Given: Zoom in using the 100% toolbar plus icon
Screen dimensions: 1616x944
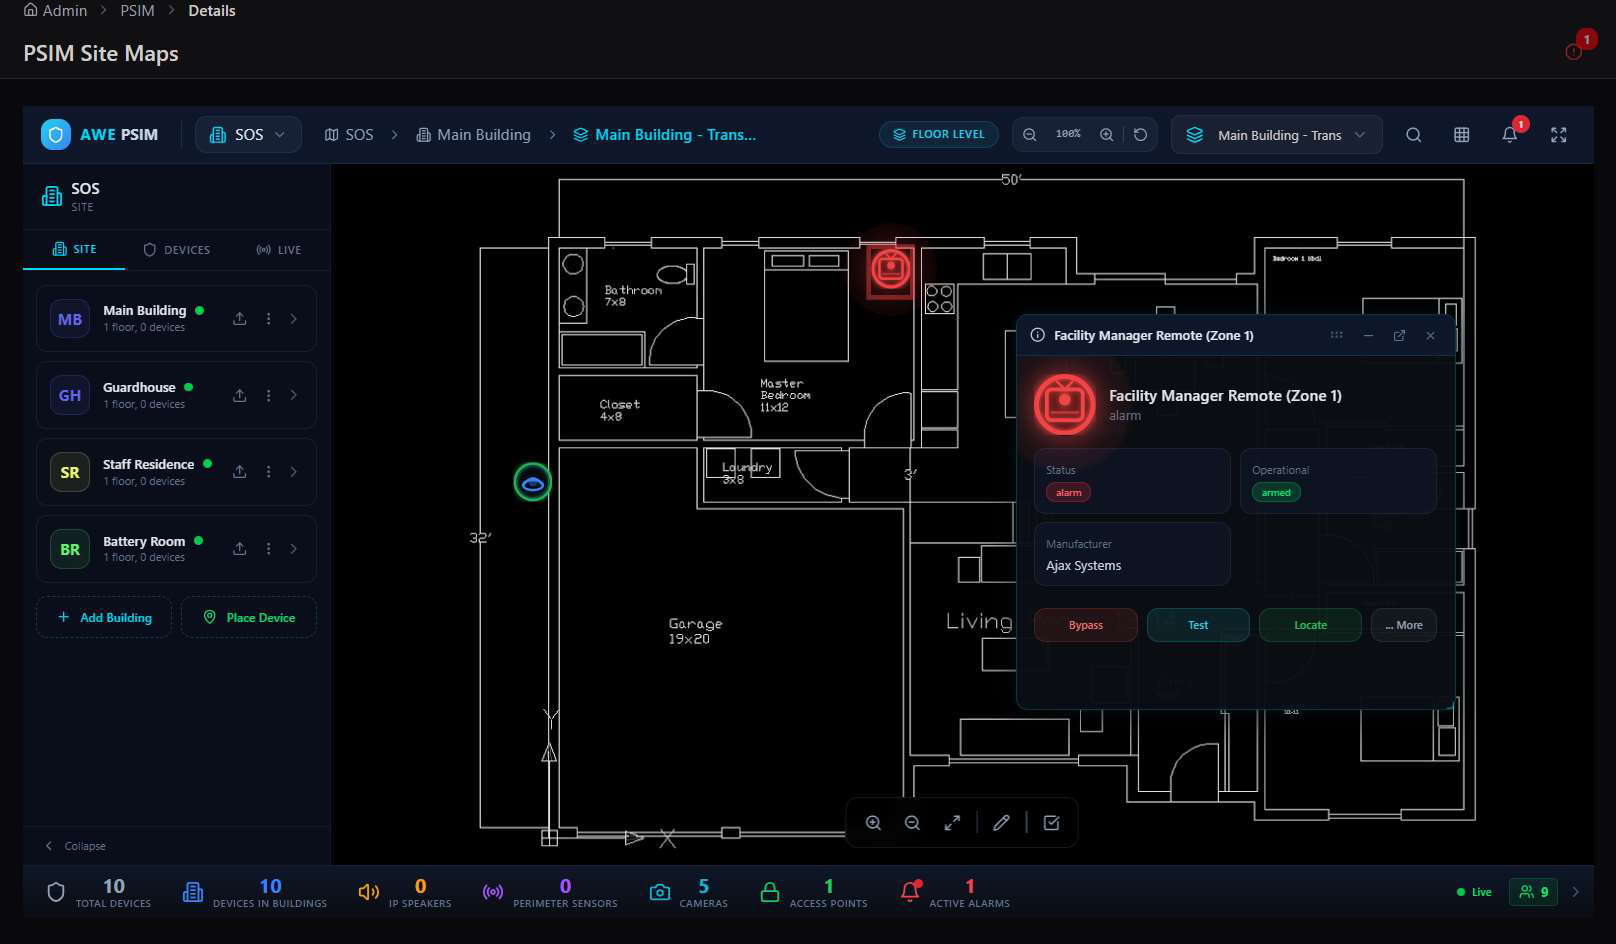Looking at the screenshot, I should (x=1106, y=134).
